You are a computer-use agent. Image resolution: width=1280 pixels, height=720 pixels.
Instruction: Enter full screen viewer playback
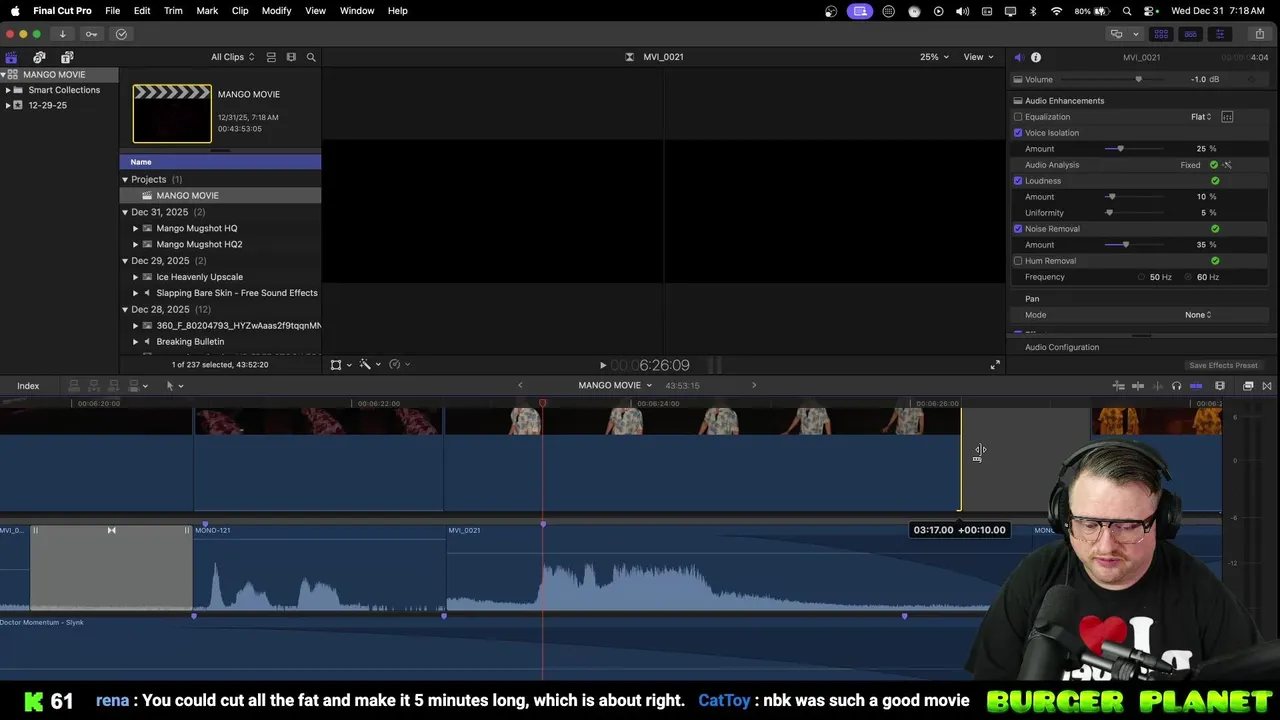pyautogui.click(x=995, y=365)
